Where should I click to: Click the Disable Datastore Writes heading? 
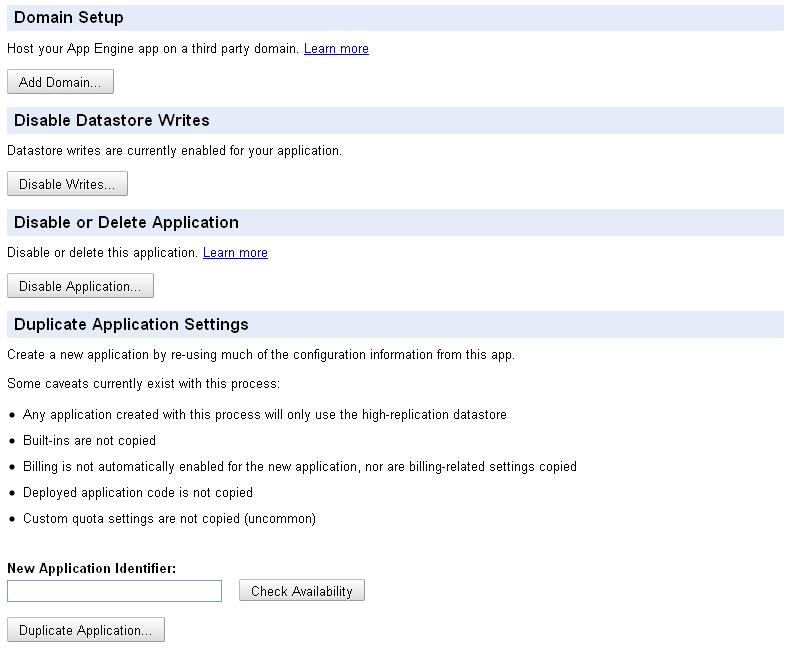click(112, 120)
